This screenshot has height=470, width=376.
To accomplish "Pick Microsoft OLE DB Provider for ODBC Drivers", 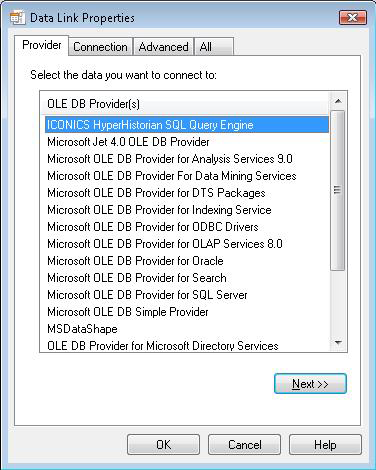I will tap(187, 227).
